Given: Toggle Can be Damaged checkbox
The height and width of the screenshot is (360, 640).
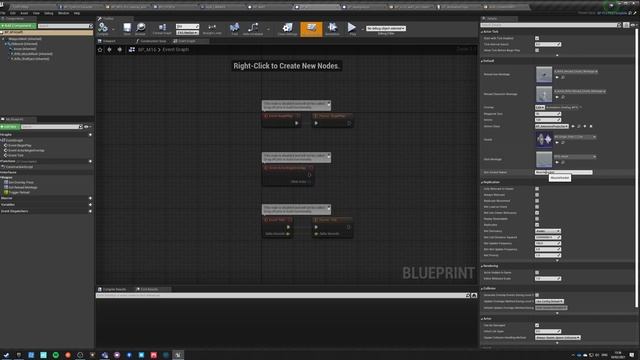Looking at the screenshot, I should pyautogui.click(x=537, y=325).
